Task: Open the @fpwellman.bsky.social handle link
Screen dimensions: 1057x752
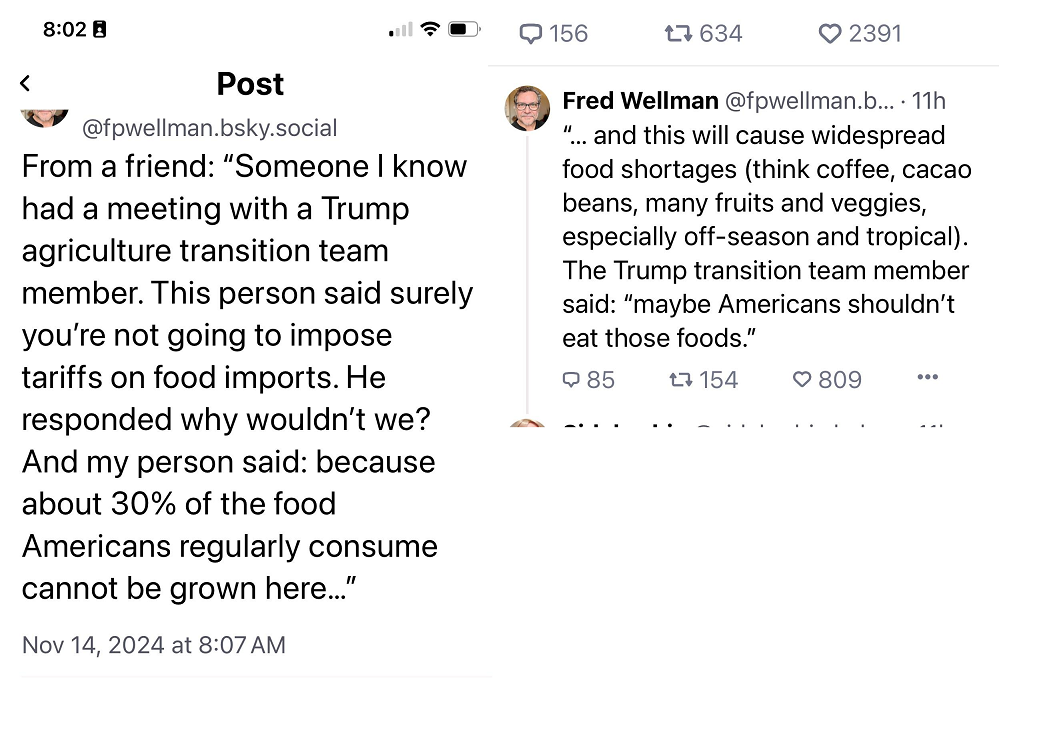Action: (x=210, y=127)
